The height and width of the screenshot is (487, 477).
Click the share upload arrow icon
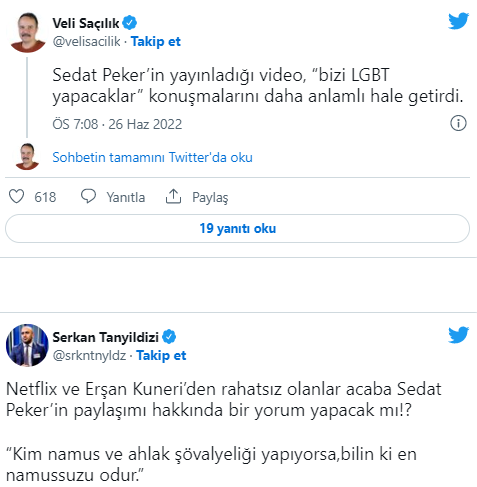[x=173, y=196]
